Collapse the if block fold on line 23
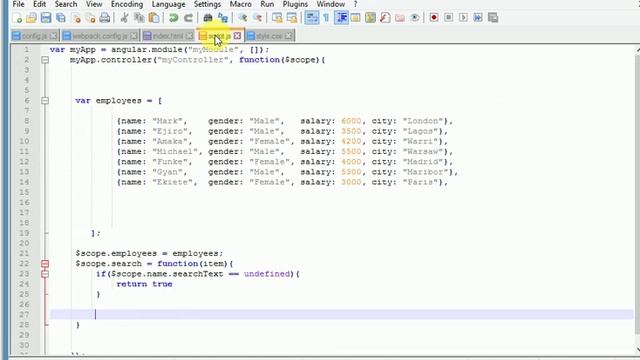This screenshot has width=640, height=360. [45, 274]
